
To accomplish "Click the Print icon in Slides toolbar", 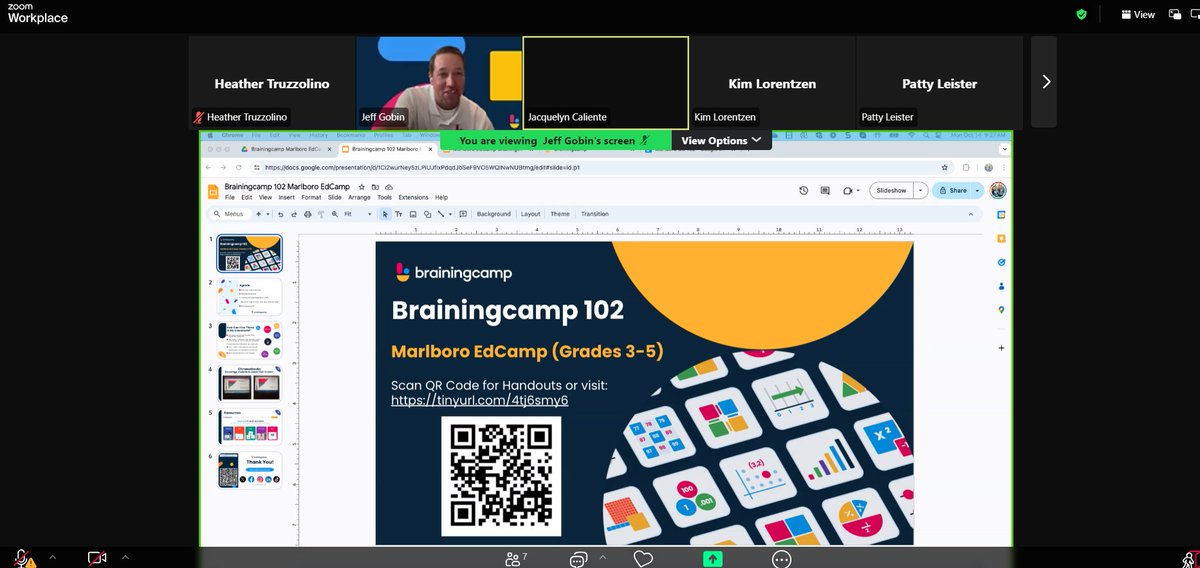I will (307, 214).
